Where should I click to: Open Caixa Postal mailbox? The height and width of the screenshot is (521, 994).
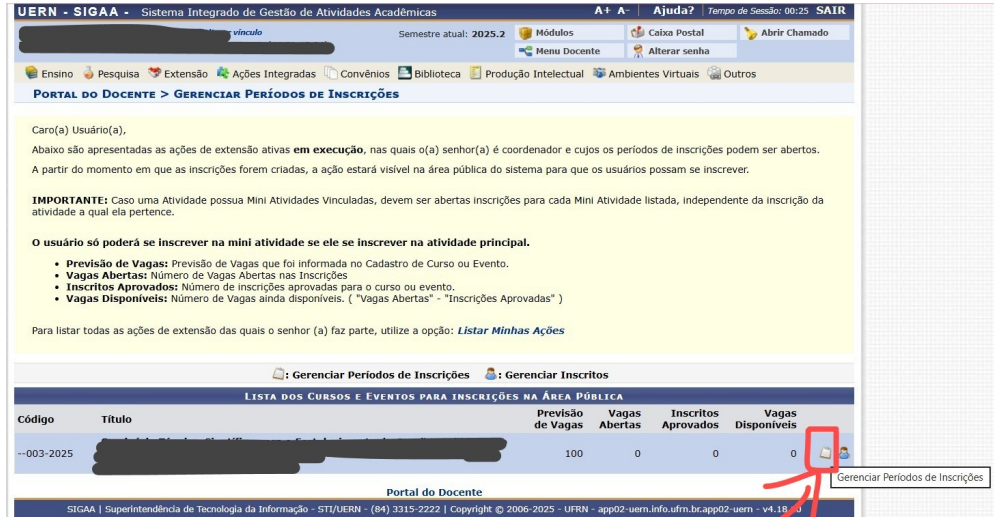coord(682,33)
